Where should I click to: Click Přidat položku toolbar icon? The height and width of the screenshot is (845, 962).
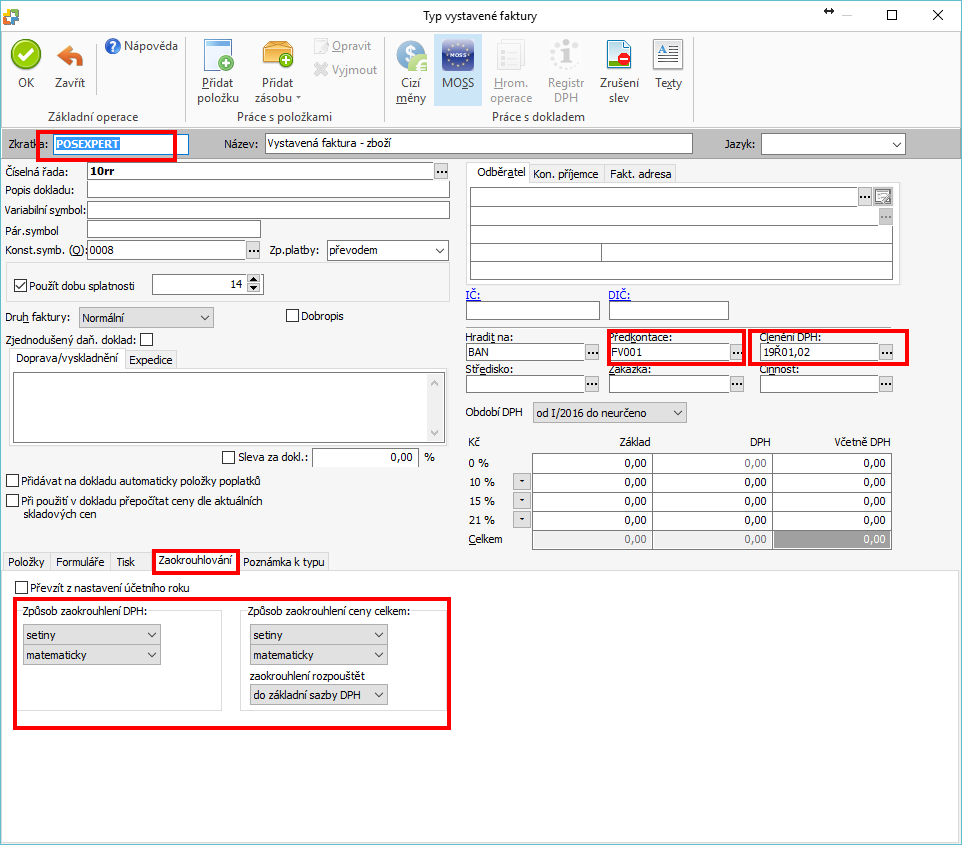(x=218, y=56)
